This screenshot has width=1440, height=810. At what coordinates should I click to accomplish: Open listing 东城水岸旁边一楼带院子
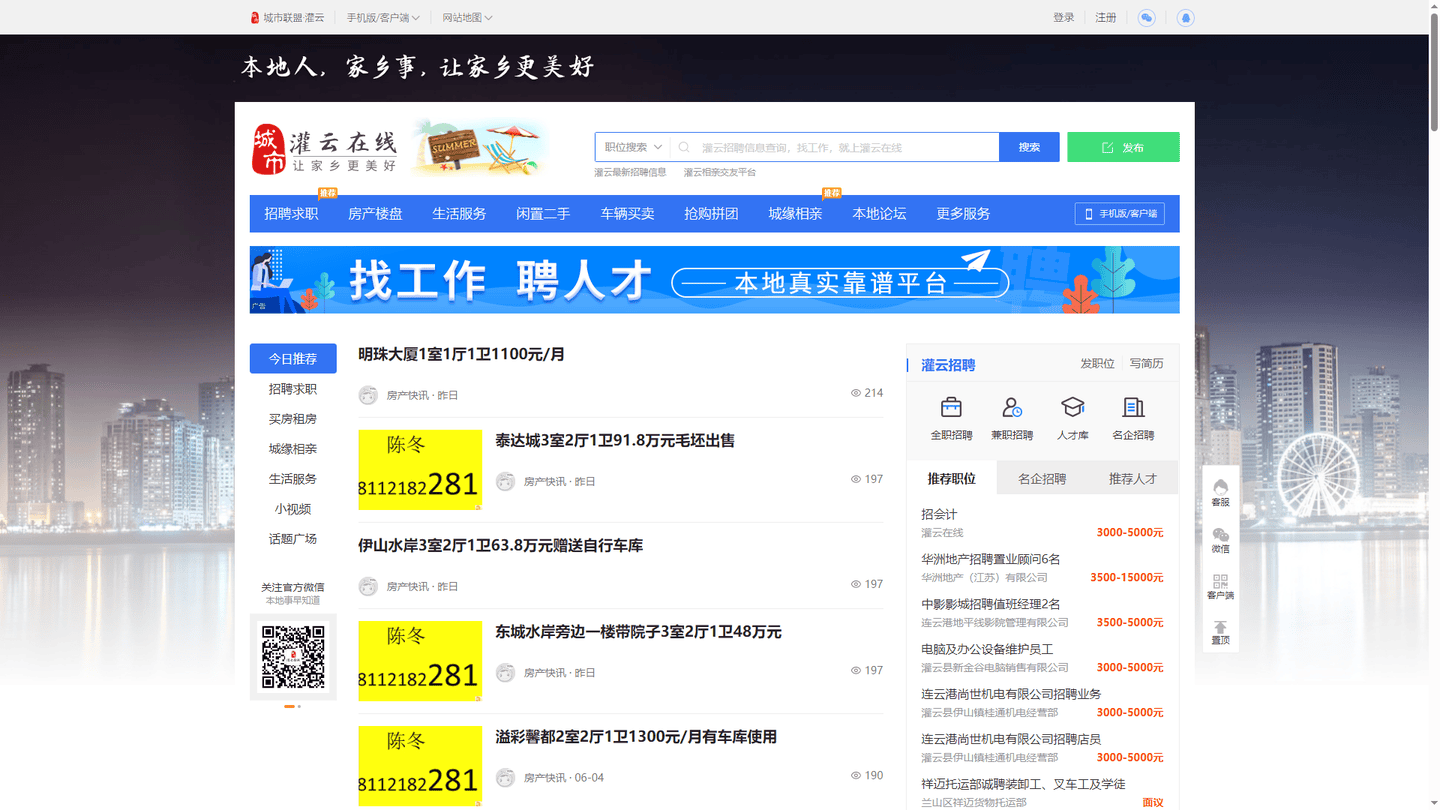[x=639, y=632]
